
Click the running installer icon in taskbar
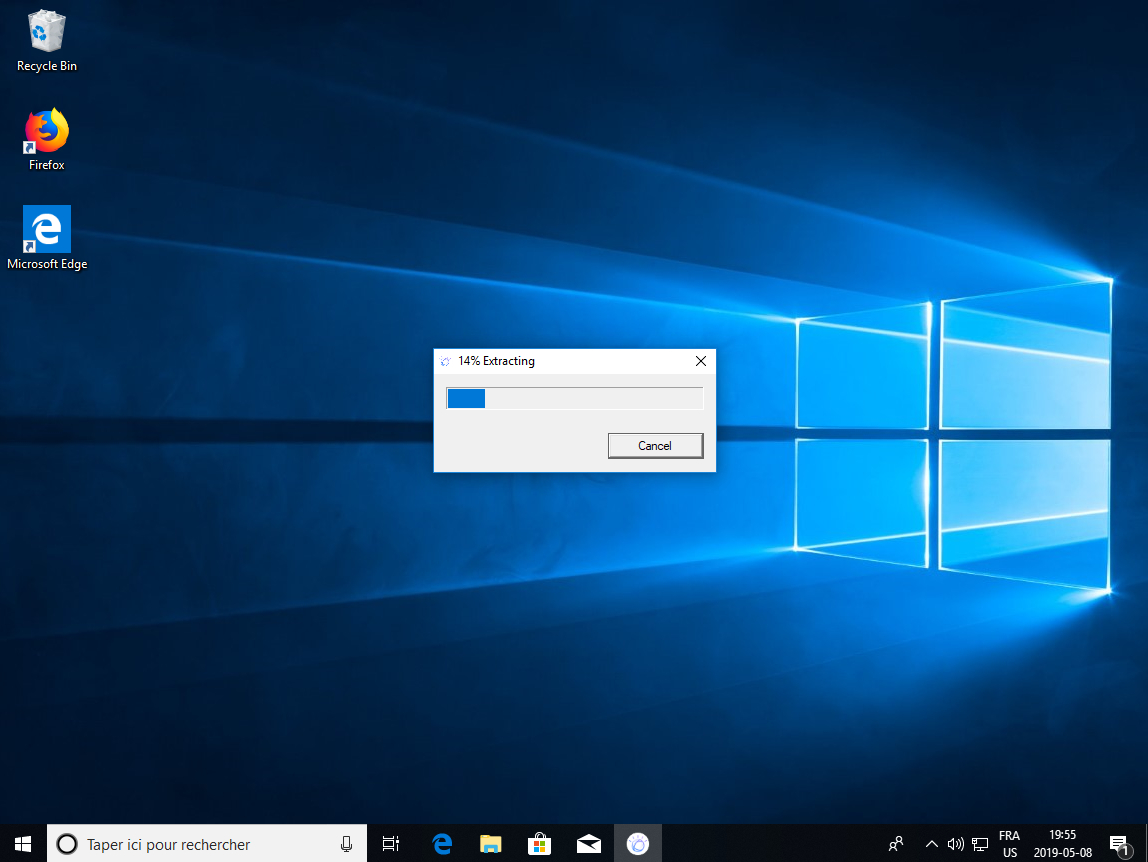[x=637, y=844]
